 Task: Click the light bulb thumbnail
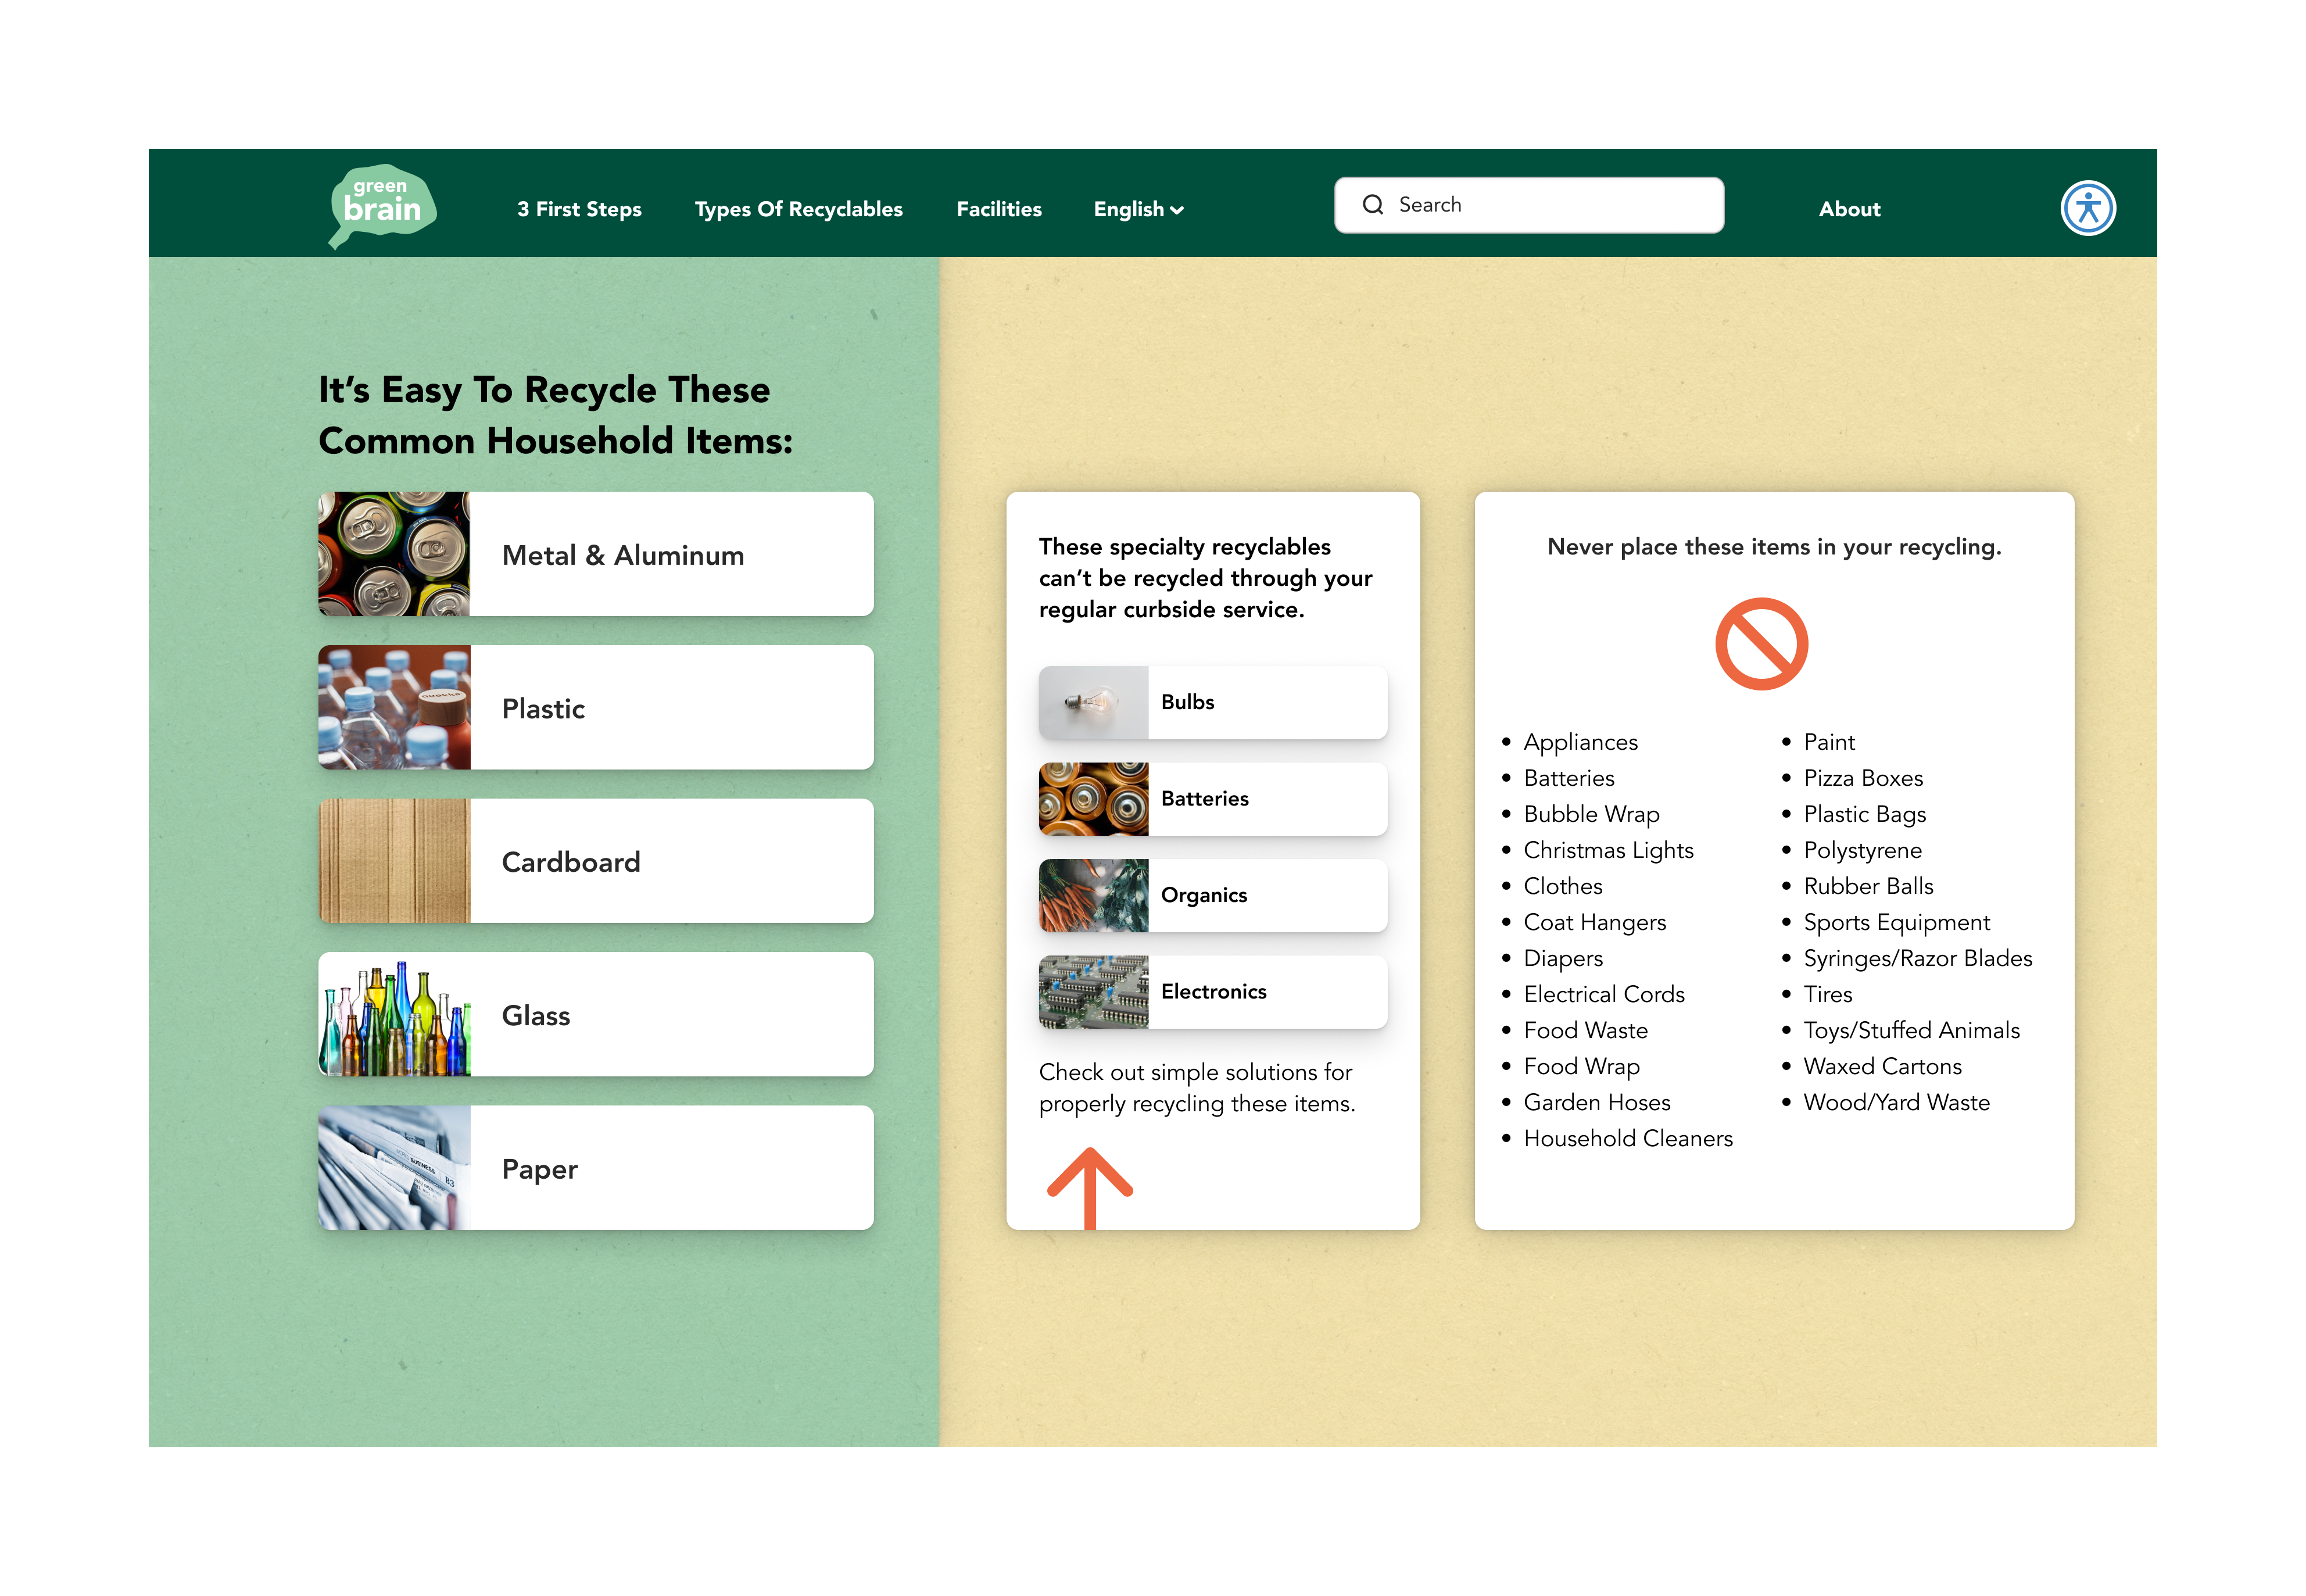1093,702
